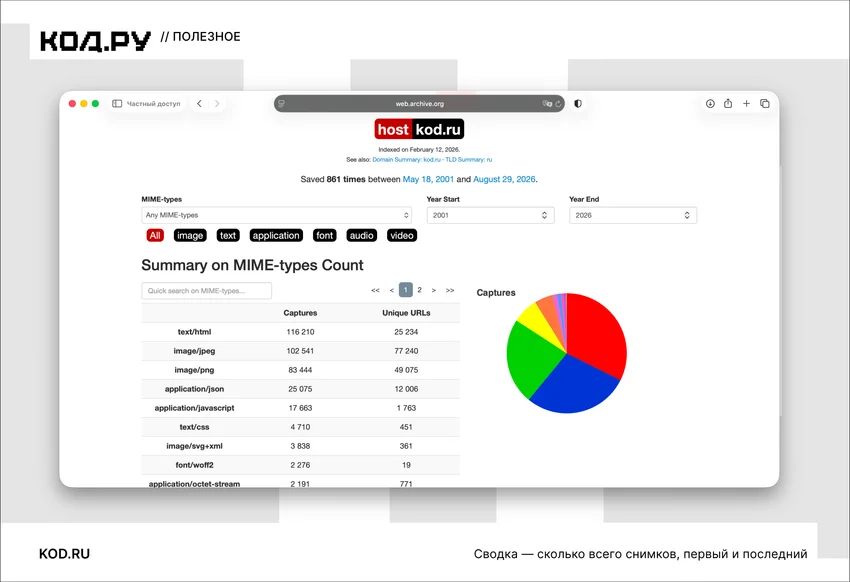Jump to first page with << button
The height and width of the screenshot is (582, 850).
tap(375, 290)
